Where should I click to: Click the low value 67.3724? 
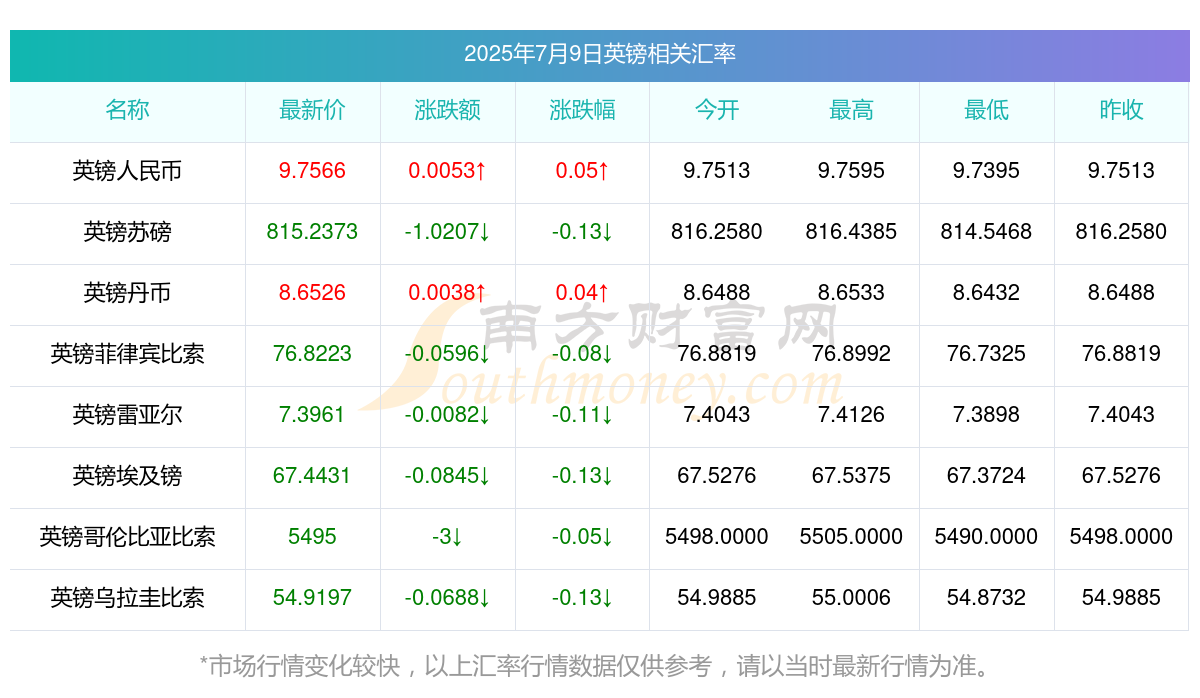tap(986, 476)
